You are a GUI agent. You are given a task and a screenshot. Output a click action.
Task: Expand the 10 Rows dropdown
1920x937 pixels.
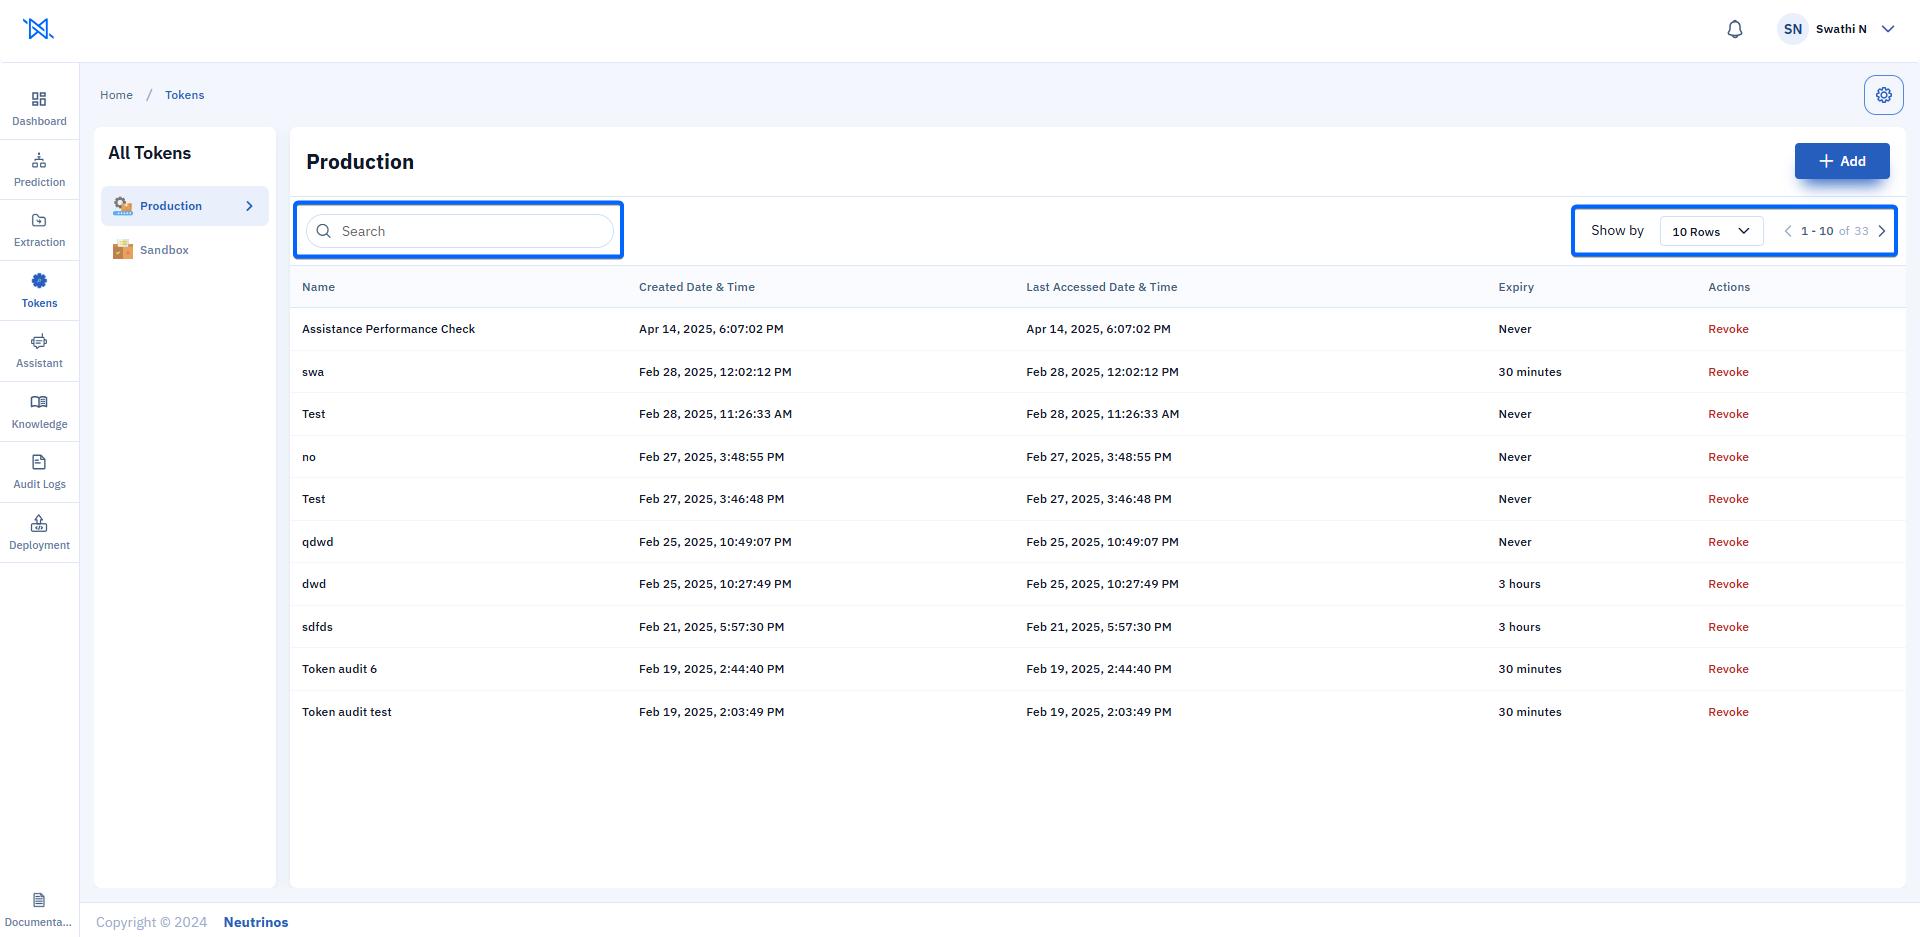point(1711,231)
